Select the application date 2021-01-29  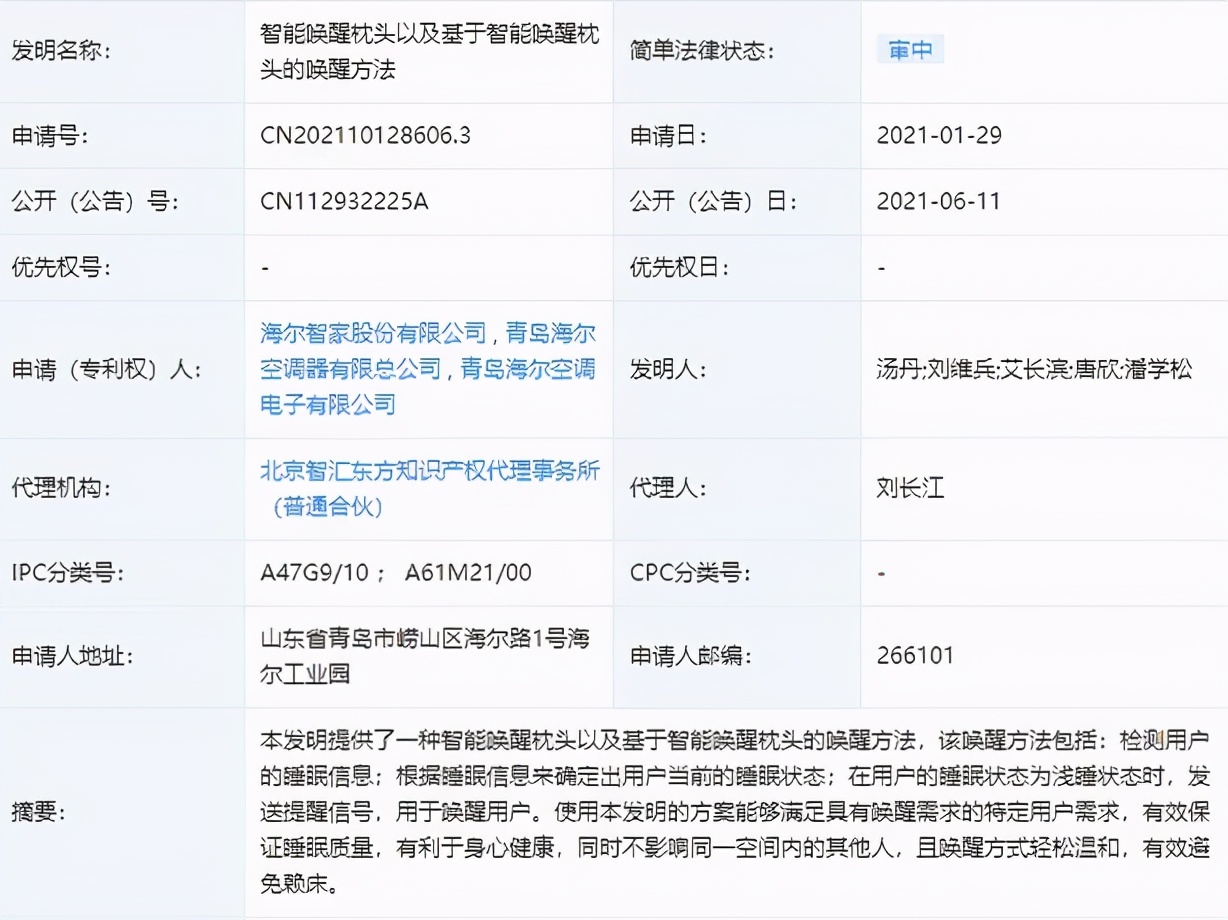(939, 135)
